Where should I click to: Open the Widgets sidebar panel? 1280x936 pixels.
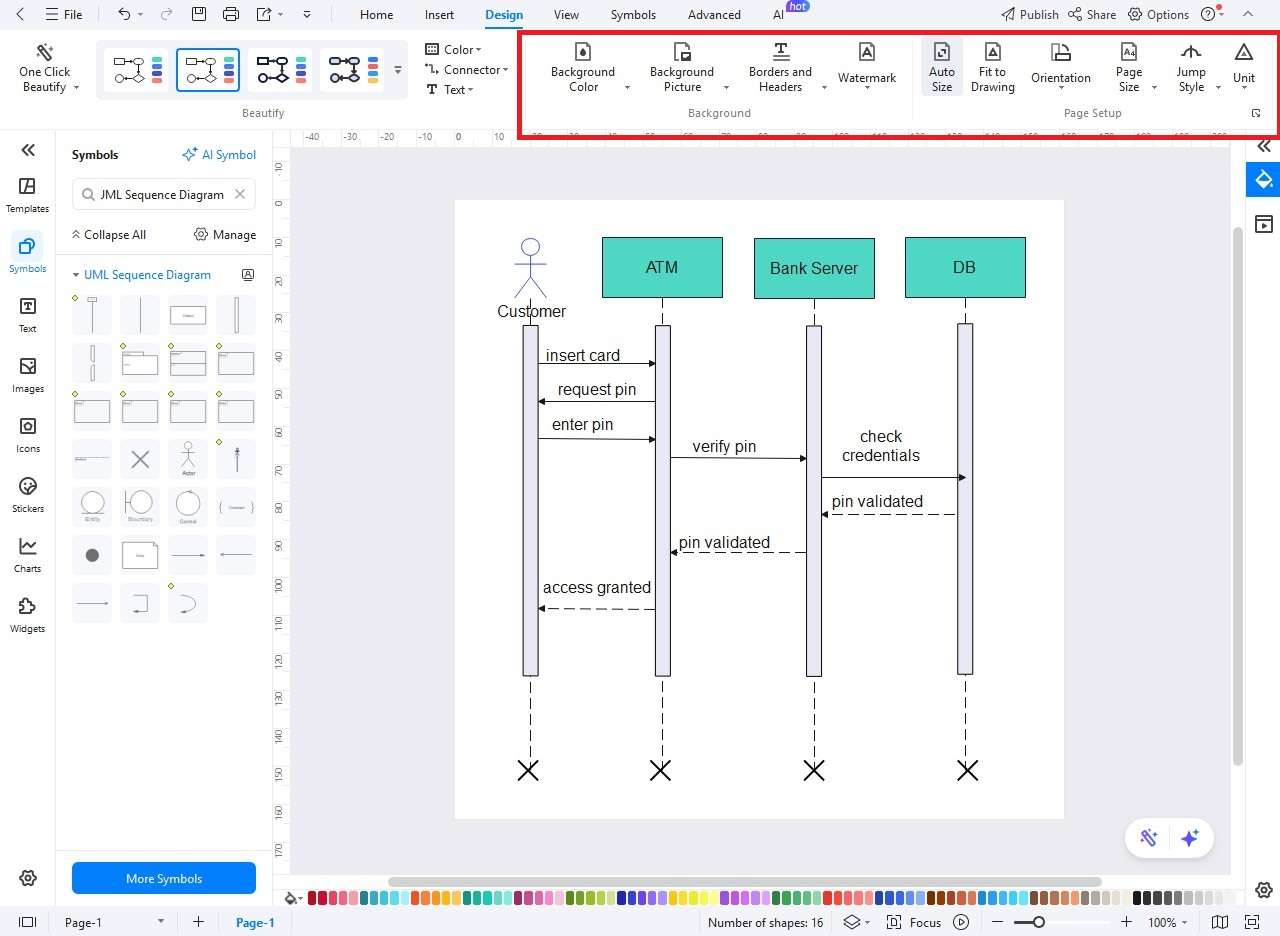coord(28,614)
